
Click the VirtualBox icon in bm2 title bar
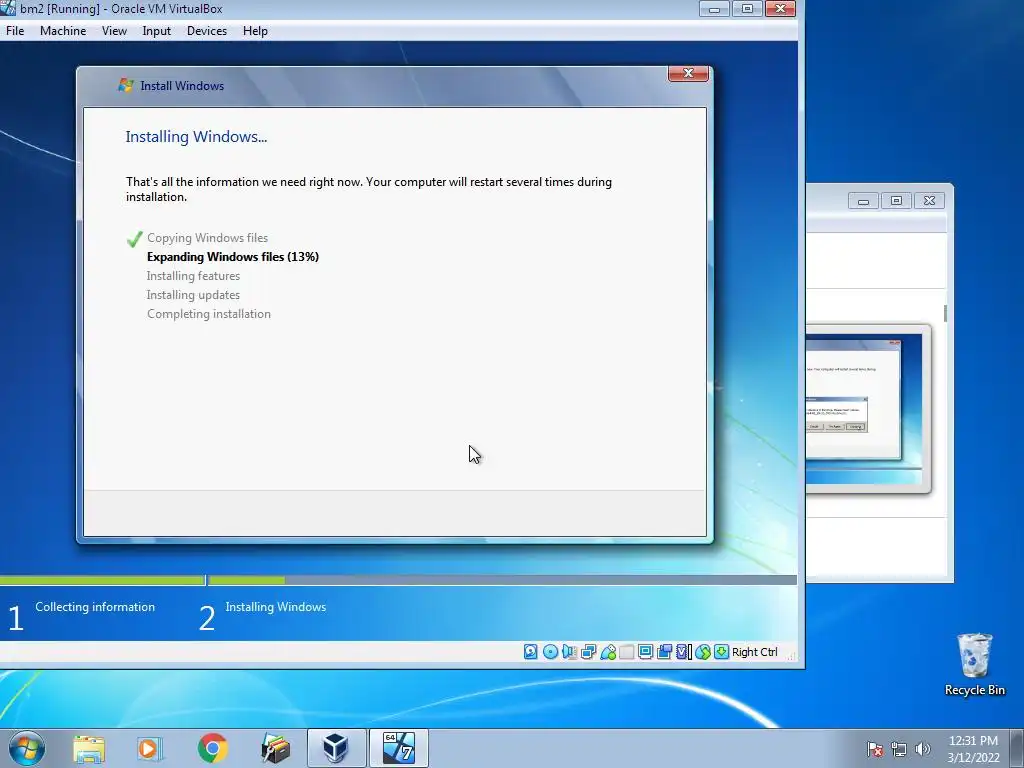8,8
